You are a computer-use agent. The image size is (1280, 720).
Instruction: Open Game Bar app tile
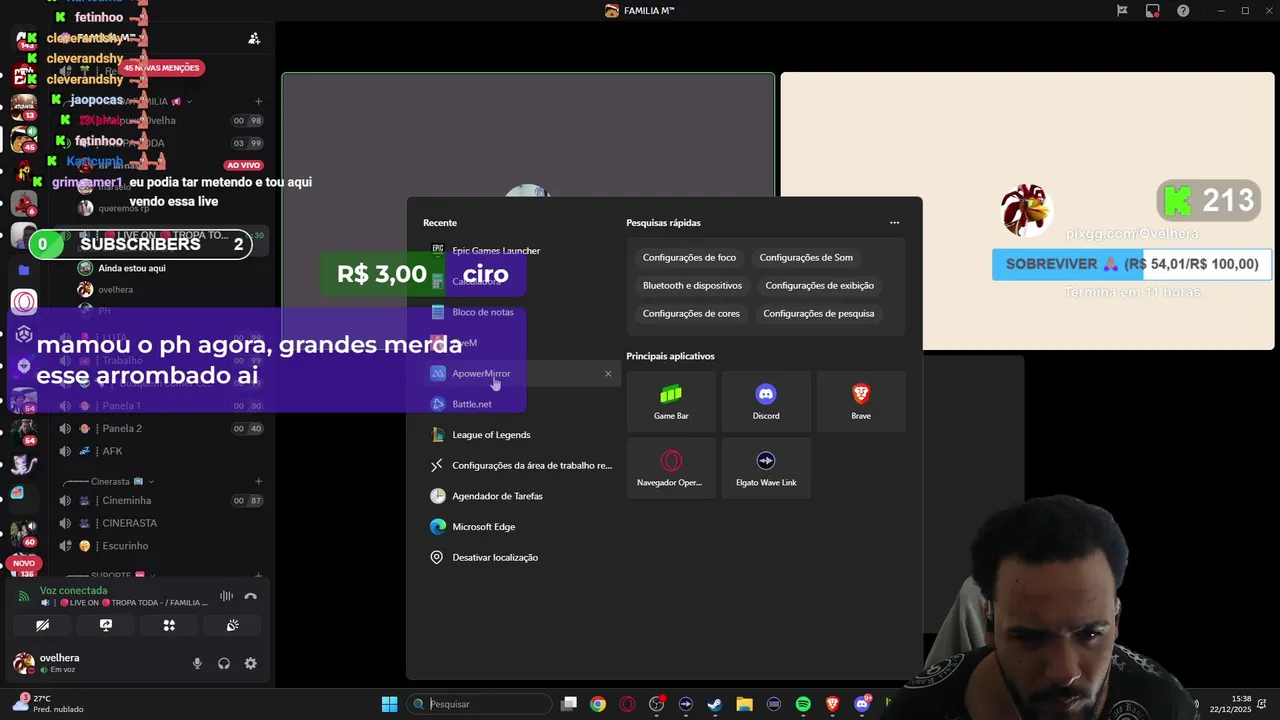click(671, 401)
